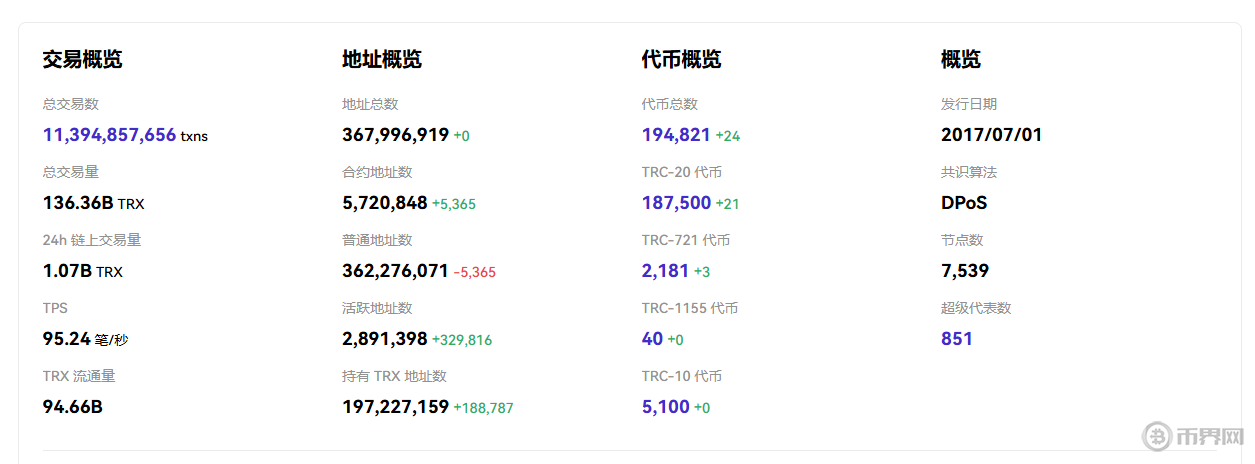
Task: Click the DPoS consensus algorithm value
Action: (963, 203)
